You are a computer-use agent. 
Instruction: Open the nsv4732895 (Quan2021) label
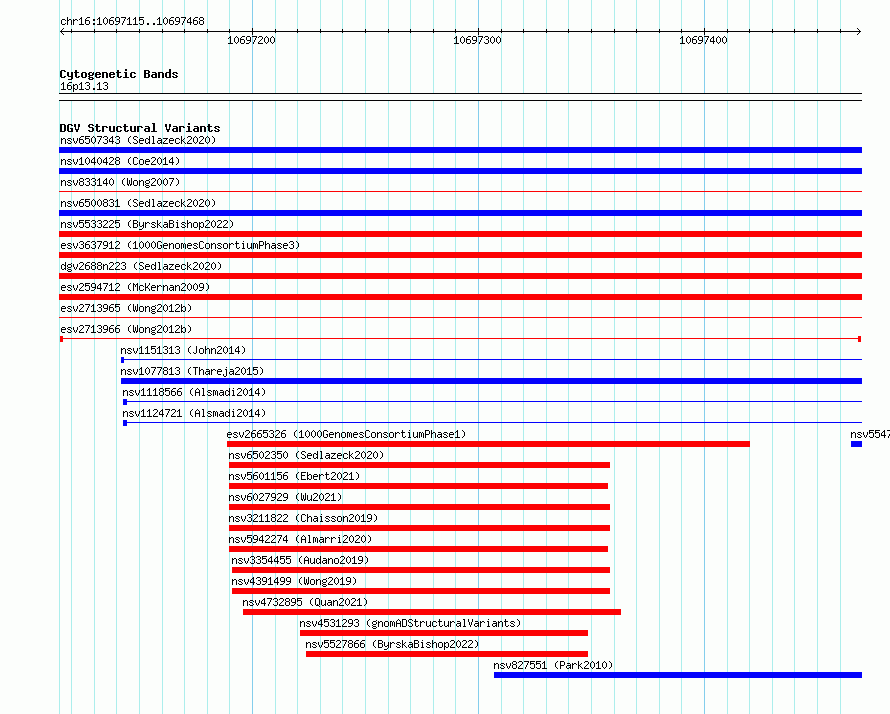(x=305, y=602)
